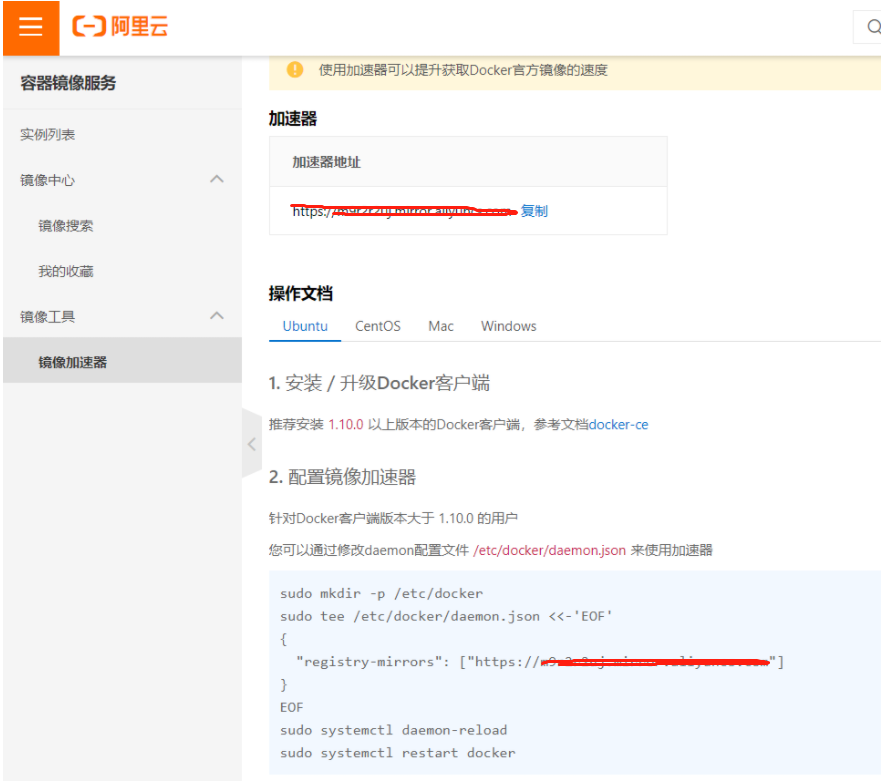Open 实例列表 in the sidebar

tap(47, 135)
